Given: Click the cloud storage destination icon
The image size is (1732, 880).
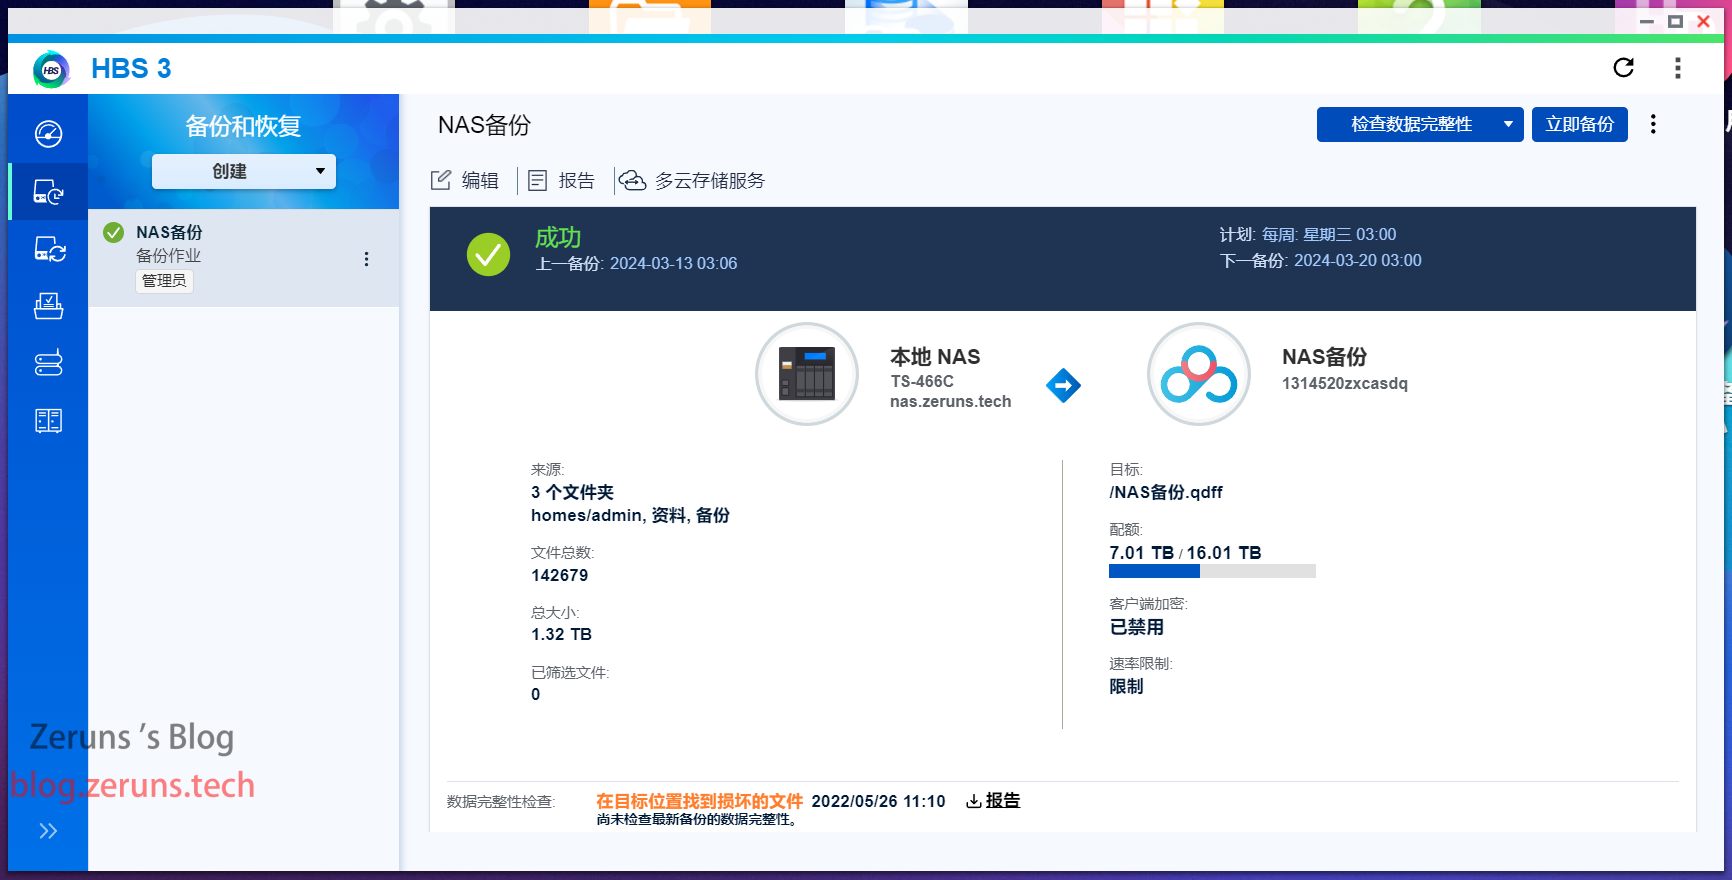Looking at the screenshot, I should (x=1199, y=374).
